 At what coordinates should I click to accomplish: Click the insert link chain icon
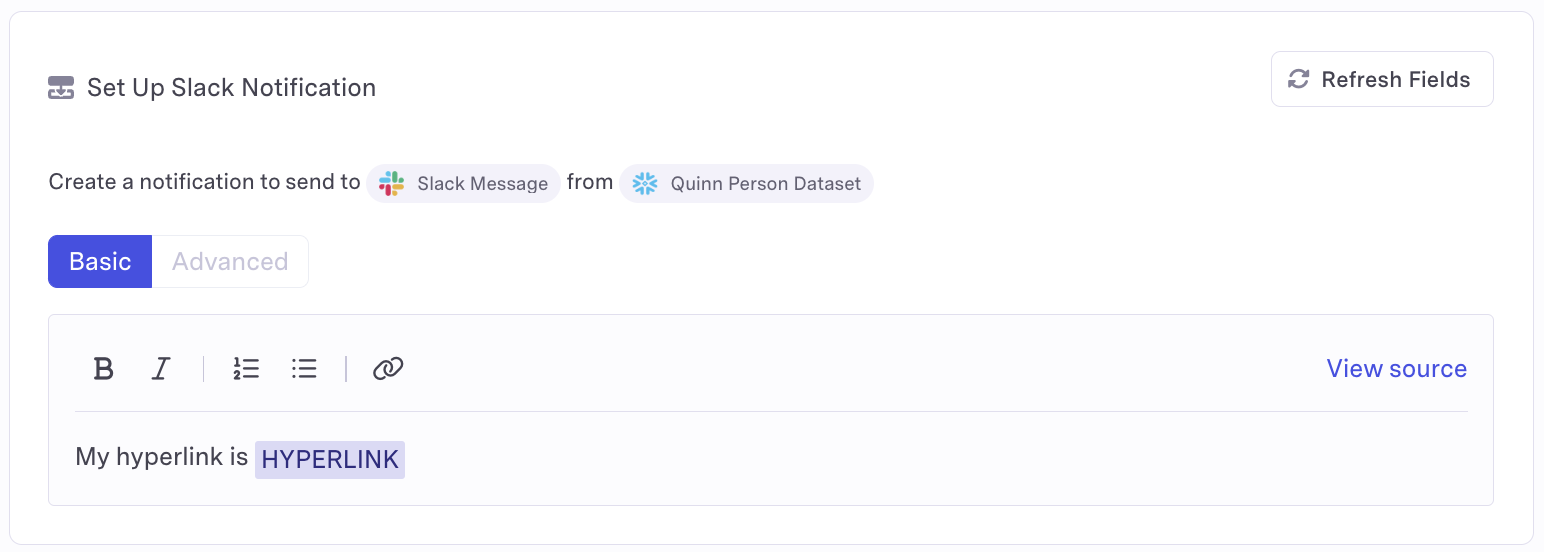[x=388, y=369]
